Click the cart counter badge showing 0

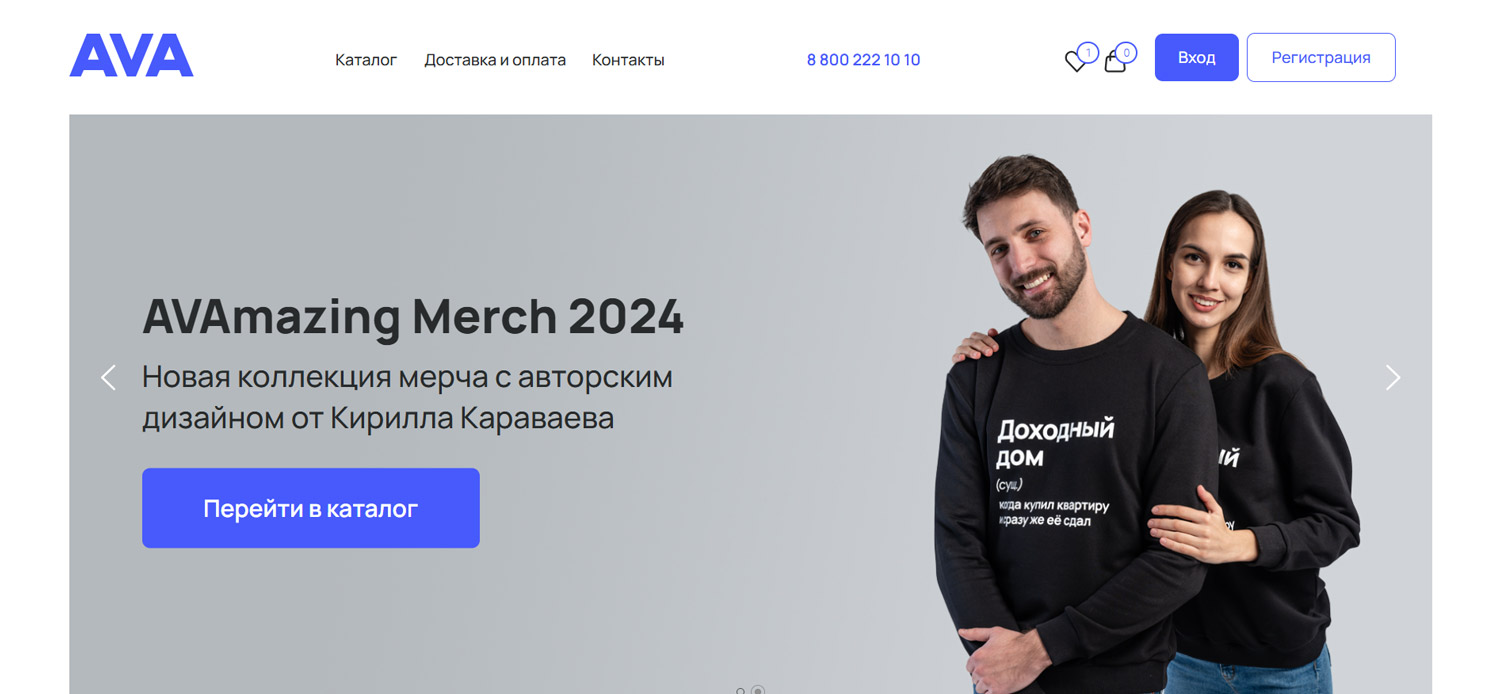coord(1126,52)
